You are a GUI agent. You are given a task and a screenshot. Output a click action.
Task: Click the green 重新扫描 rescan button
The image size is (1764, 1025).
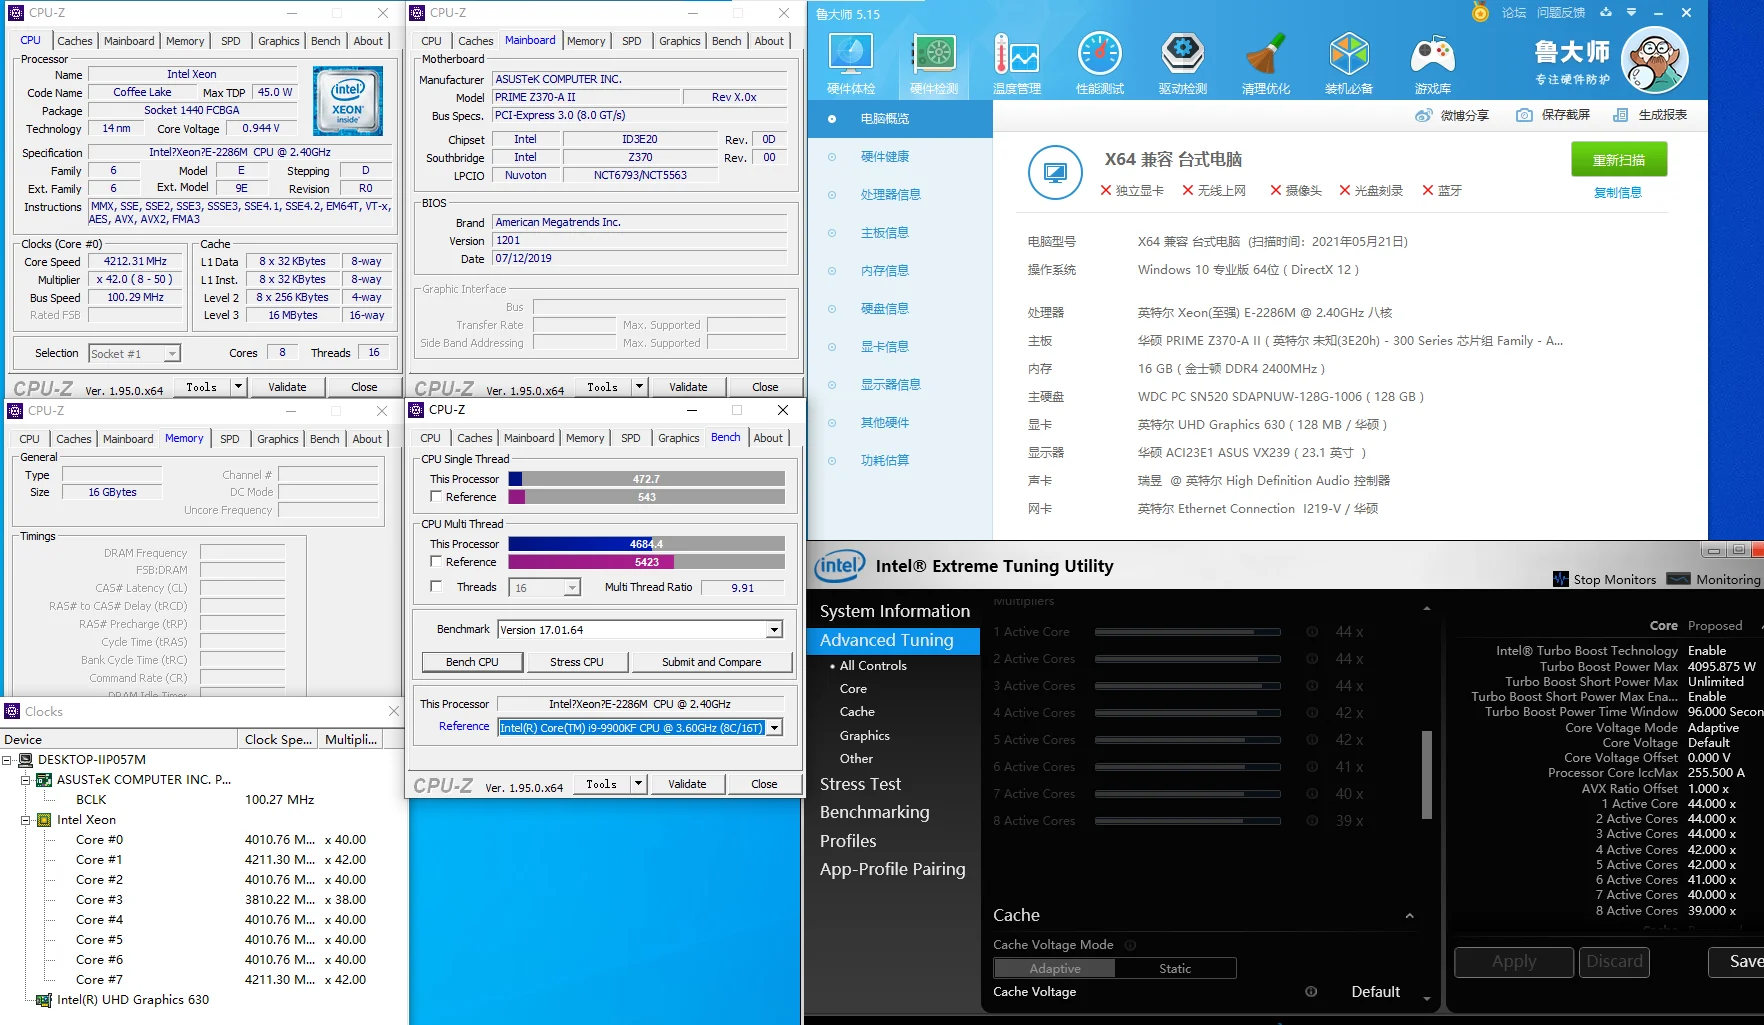[1617, 160]
